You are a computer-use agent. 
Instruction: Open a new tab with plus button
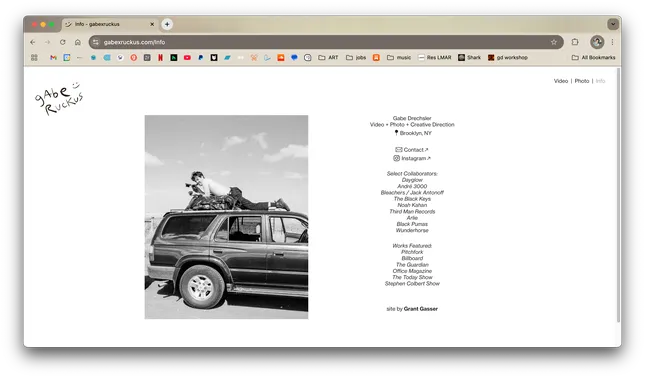167,24
